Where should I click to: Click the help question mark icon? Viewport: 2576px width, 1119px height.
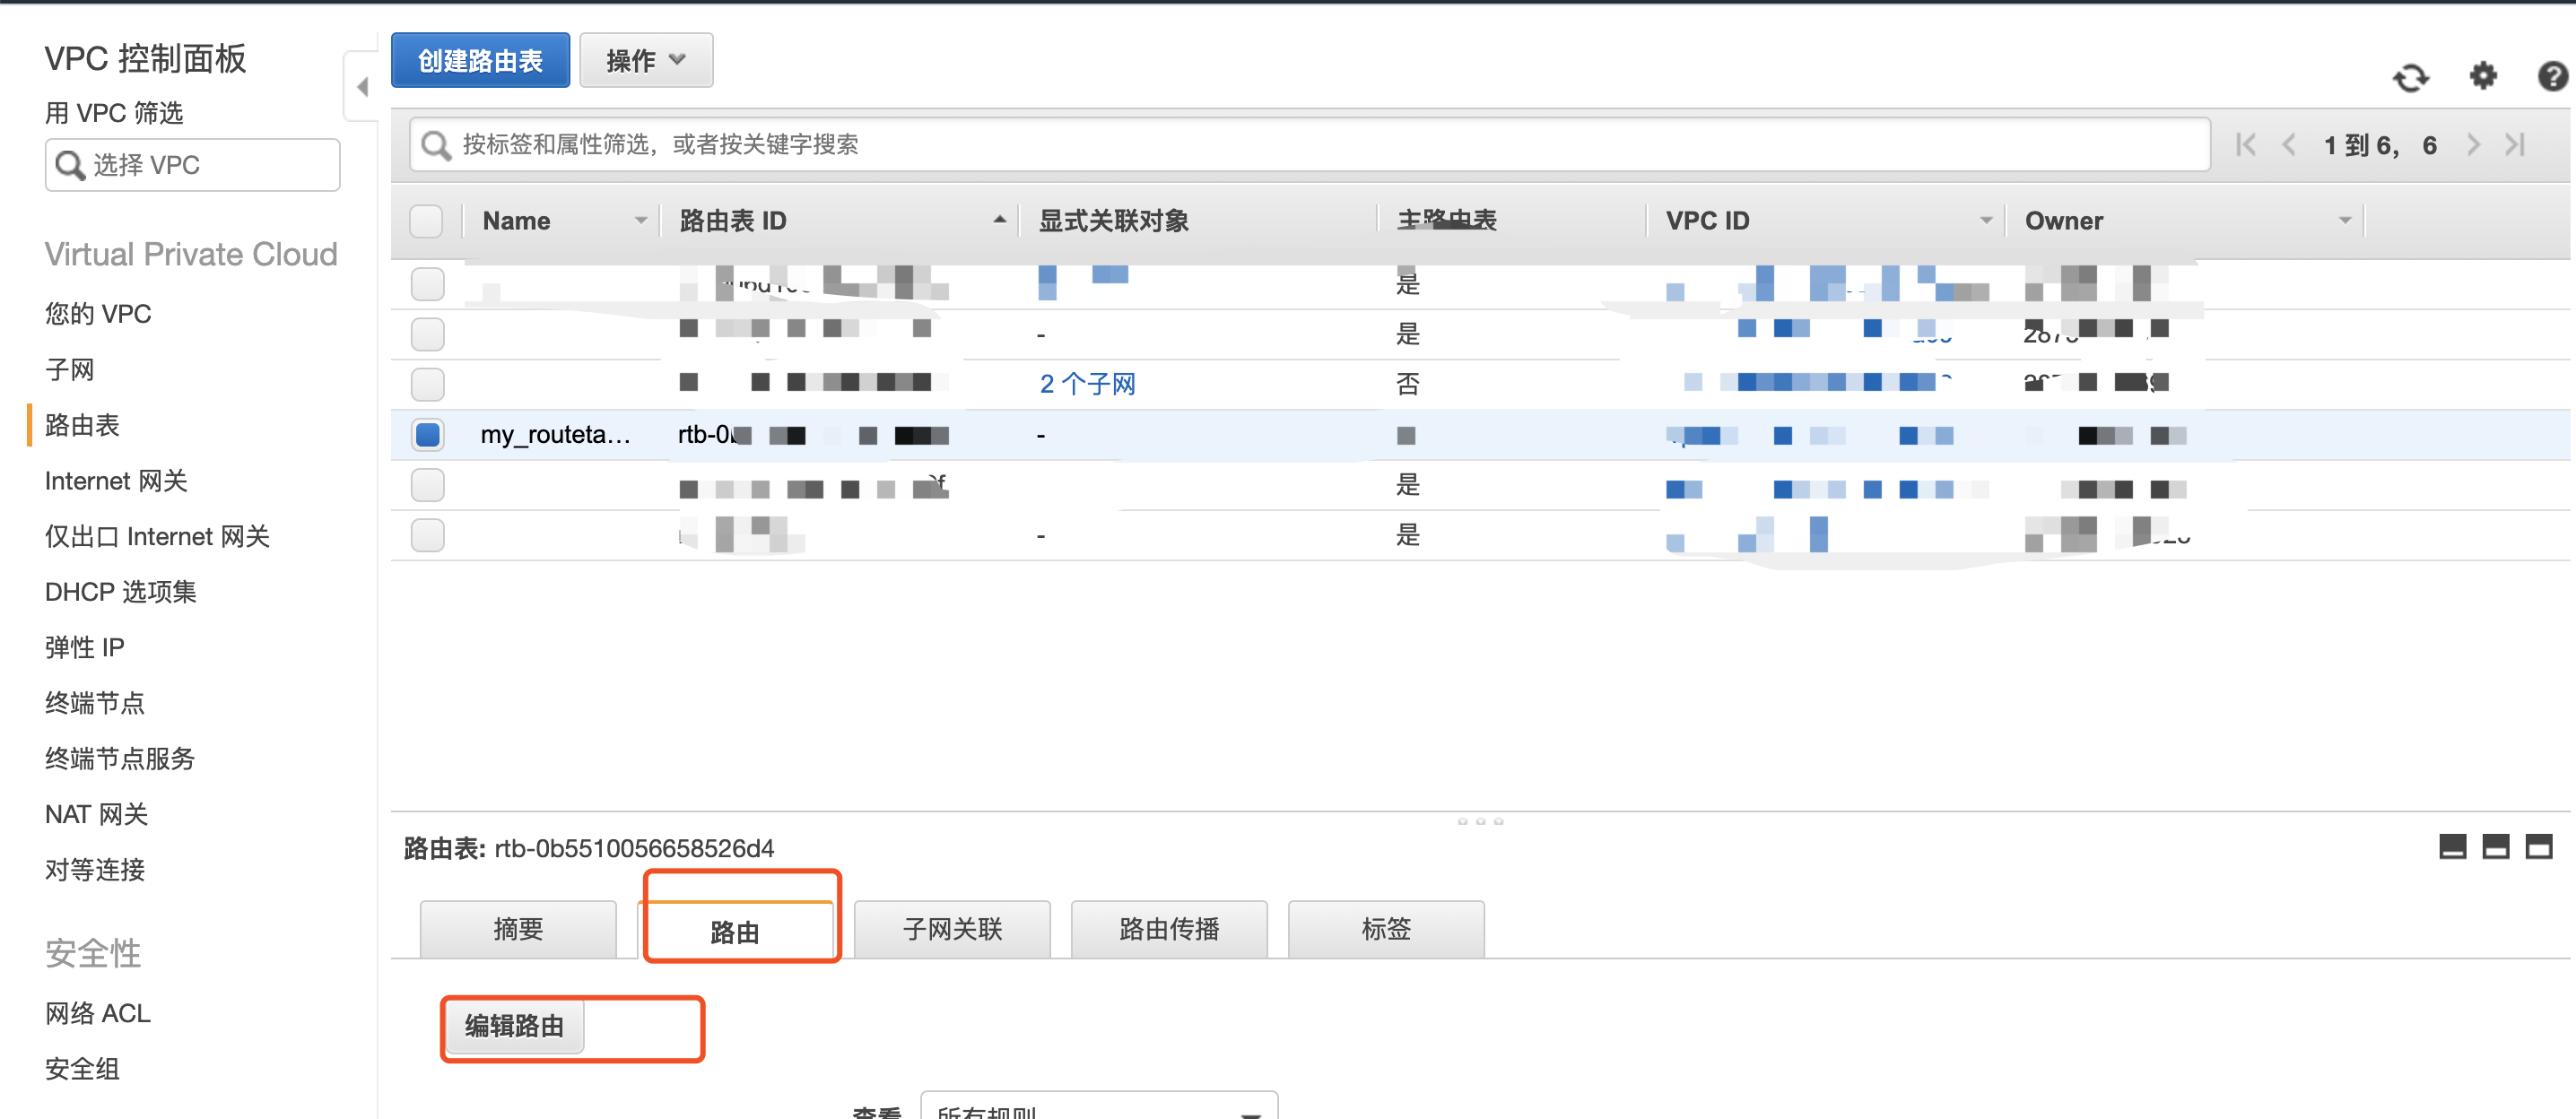[x=2551, y=76]
